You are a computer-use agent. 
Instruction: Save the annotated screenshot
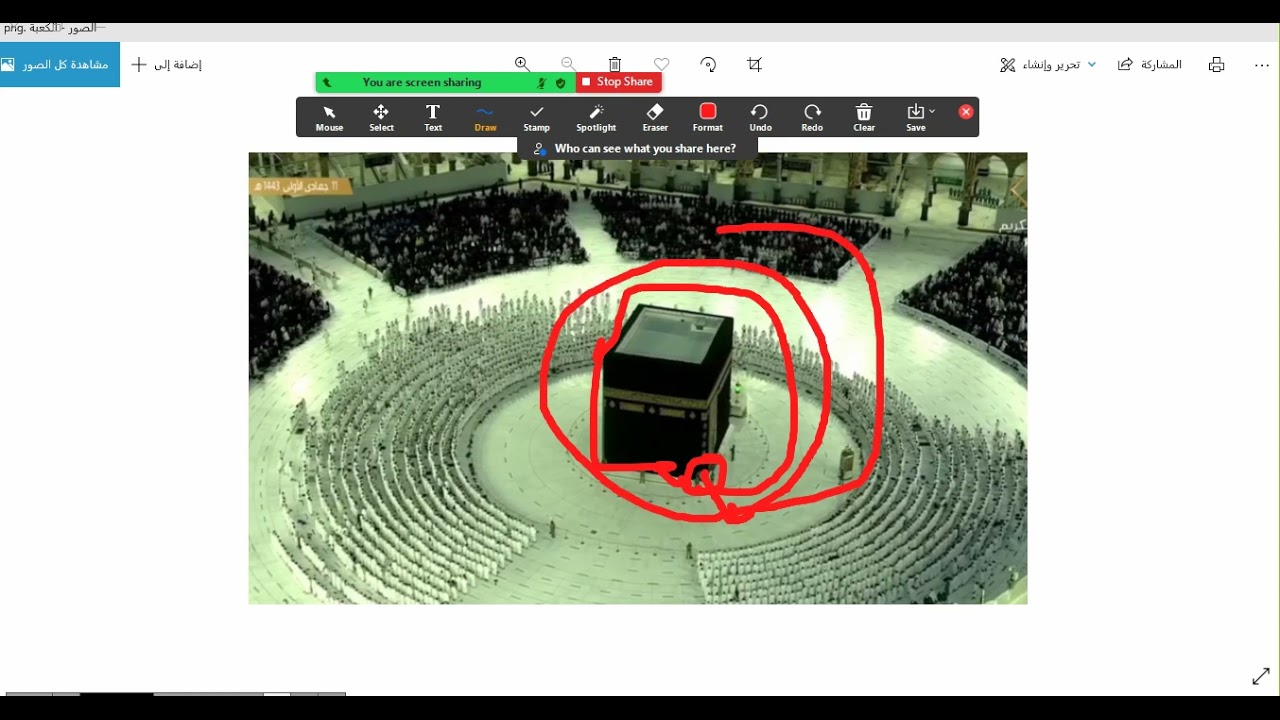tap(915, 118)
